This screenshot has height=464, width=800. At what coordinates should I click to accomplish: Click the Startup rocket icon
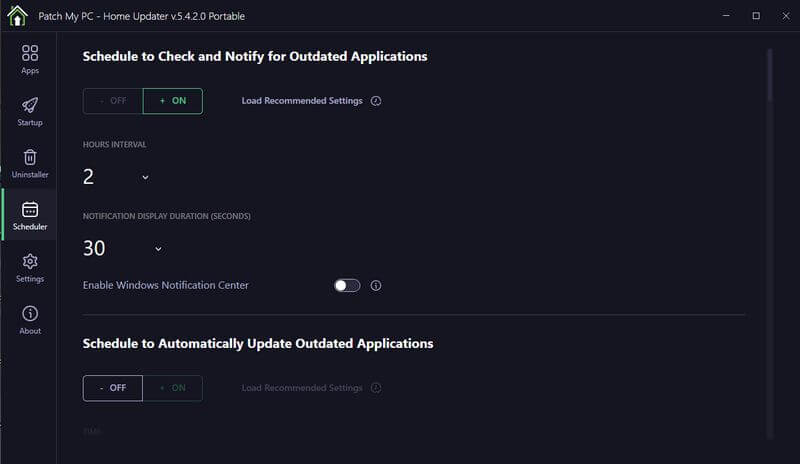point(30,106)
